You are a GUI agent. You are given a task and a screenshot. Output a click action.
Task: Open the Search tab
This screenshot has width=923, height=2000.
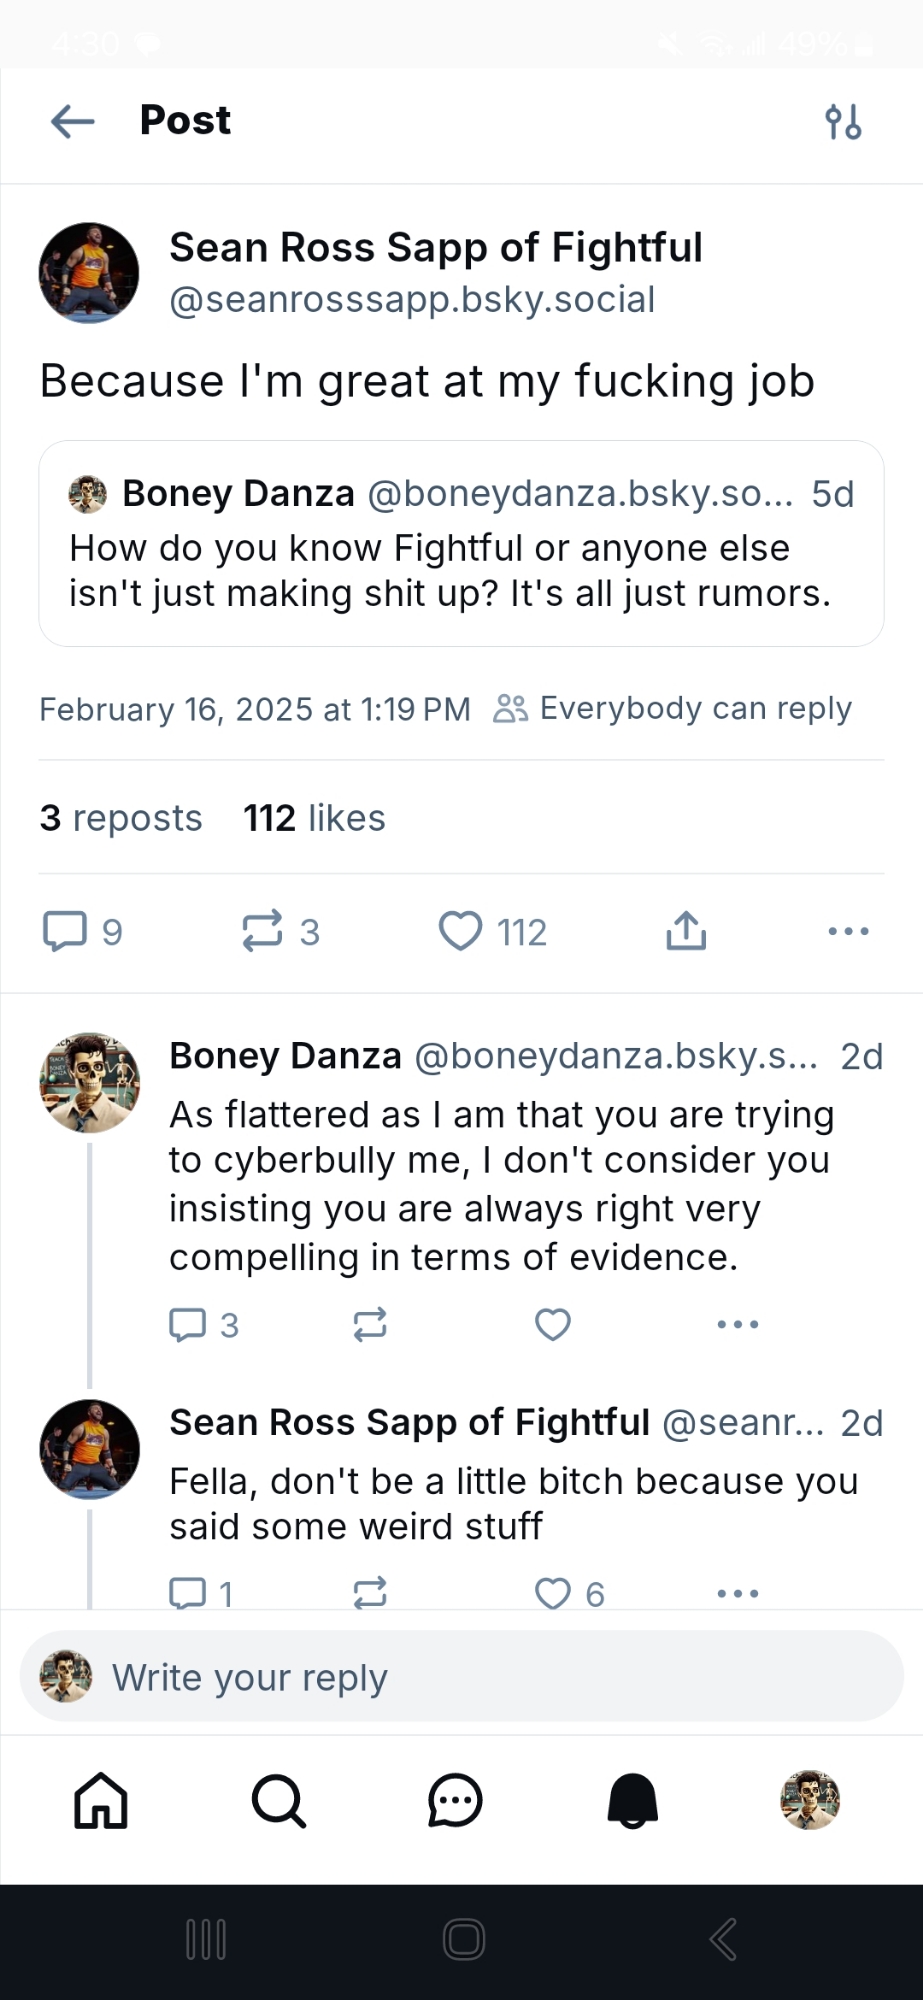[278, 1800]
